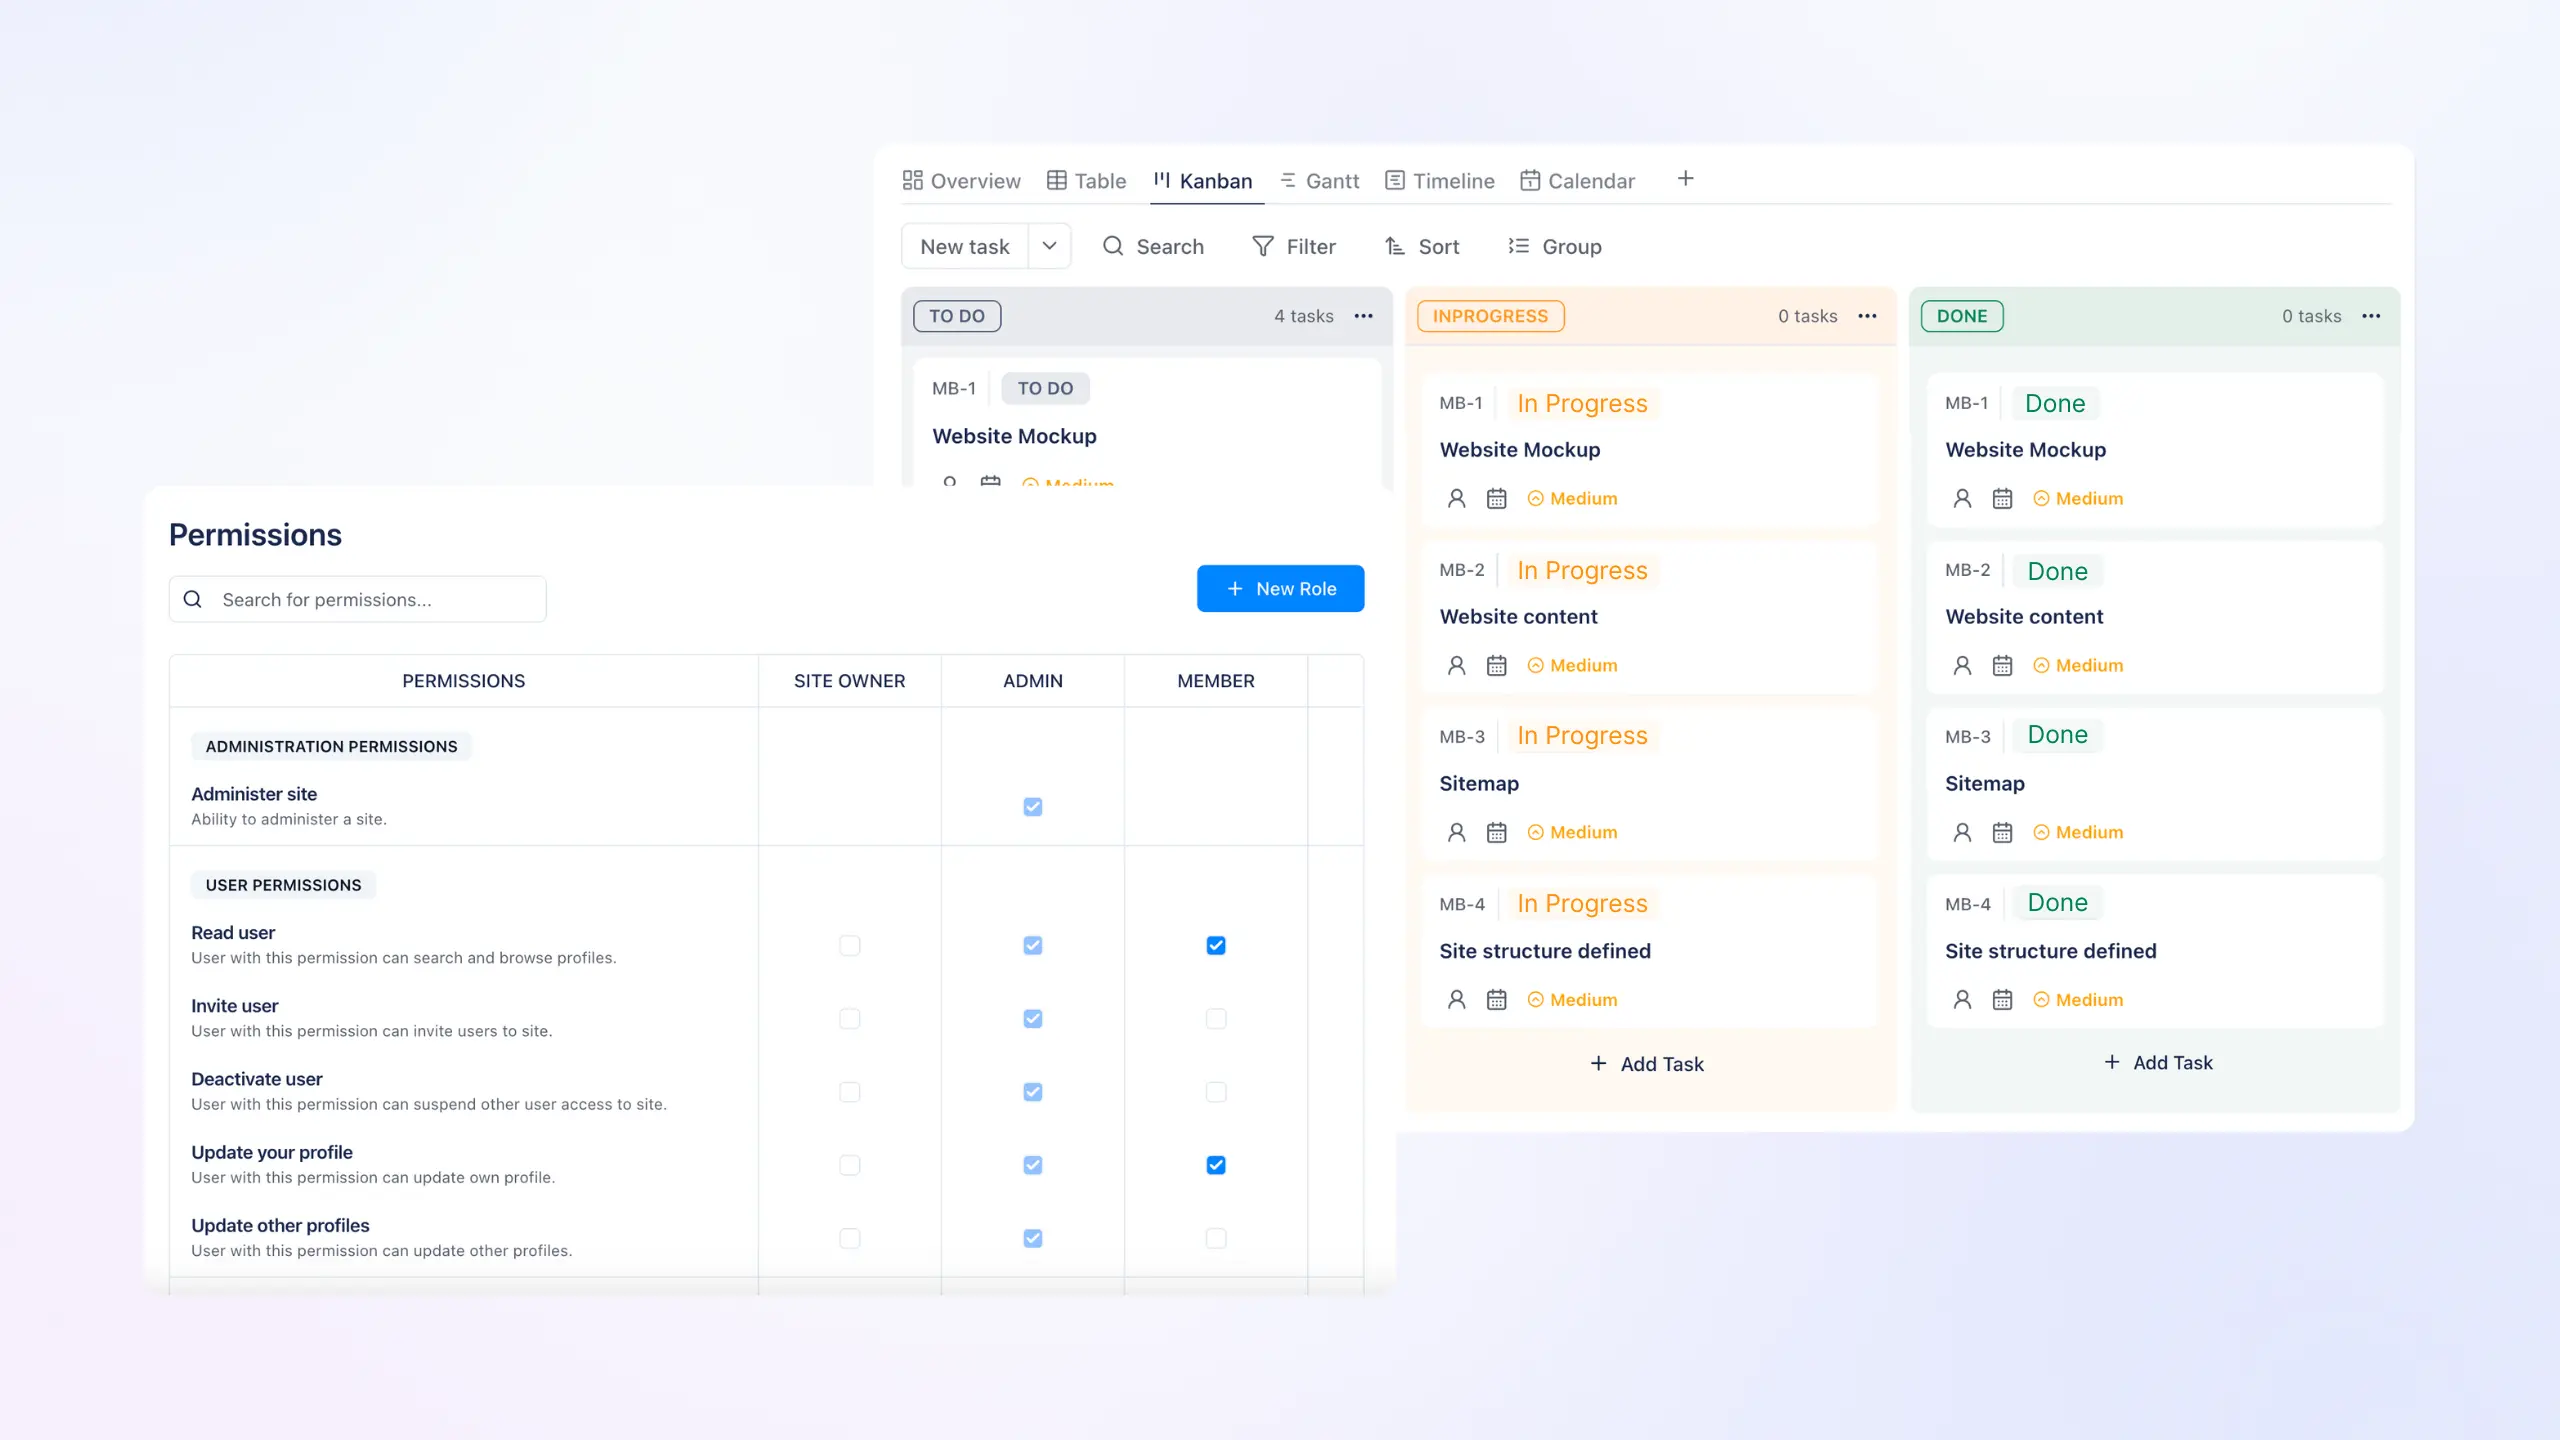2560x1440 pixels.
Task: Open the TO DO column options menu
Action: 1363,316
